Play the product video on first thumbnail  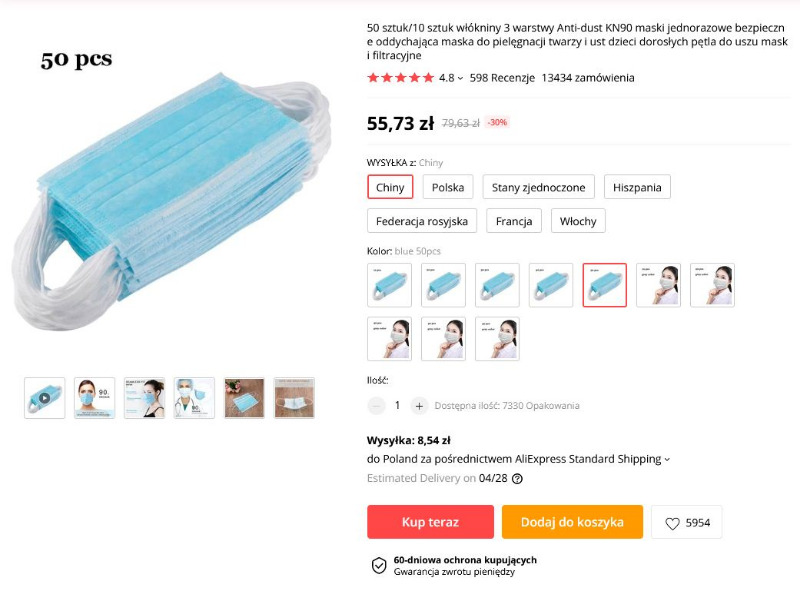(44, 398)
